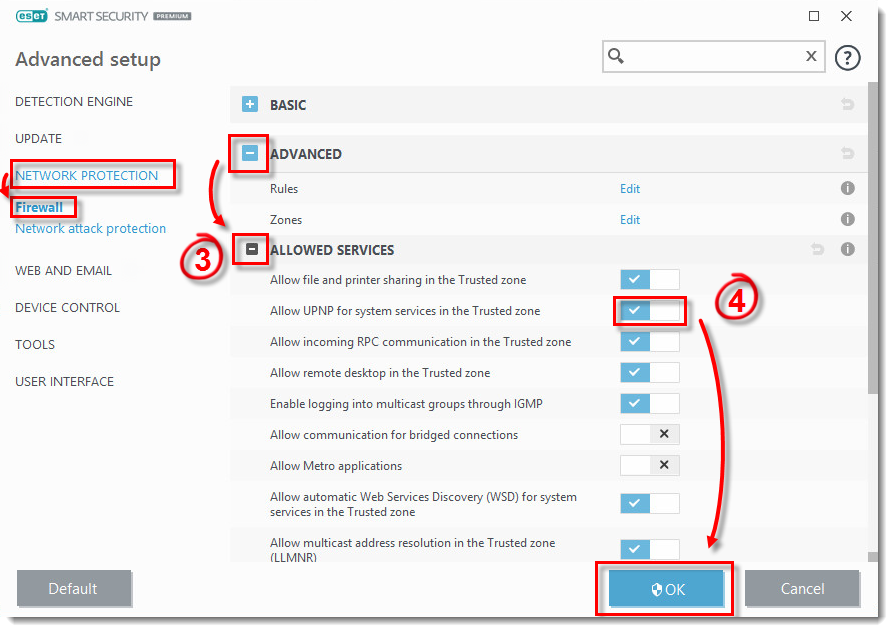Revert the Basic section with undo arrow
The height and width of the screenshot is (626, 887).
point(847,104)
